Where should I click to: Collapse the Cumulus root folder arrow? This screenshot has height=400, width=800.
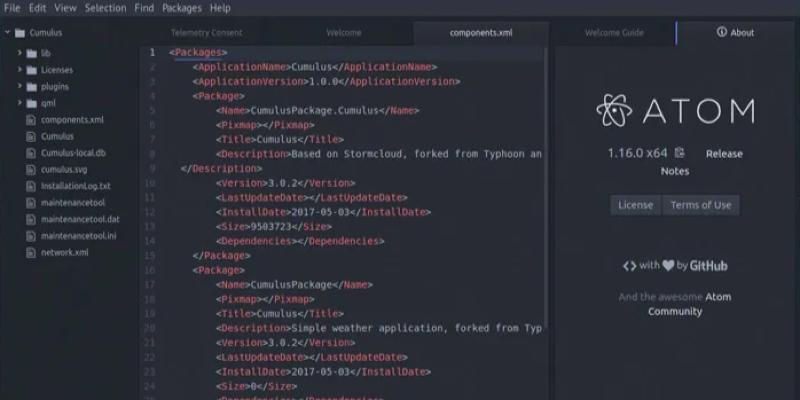pyautogui.click(x=8, y=32)
